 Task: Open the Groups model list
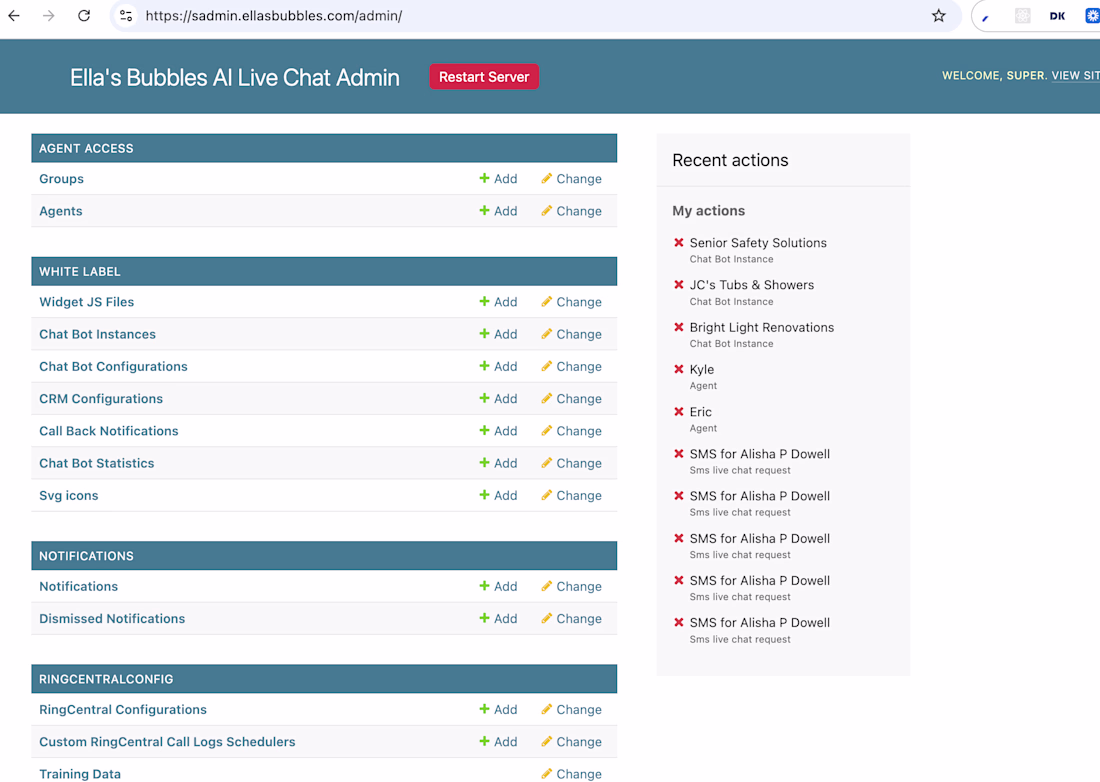coord(61,179)
